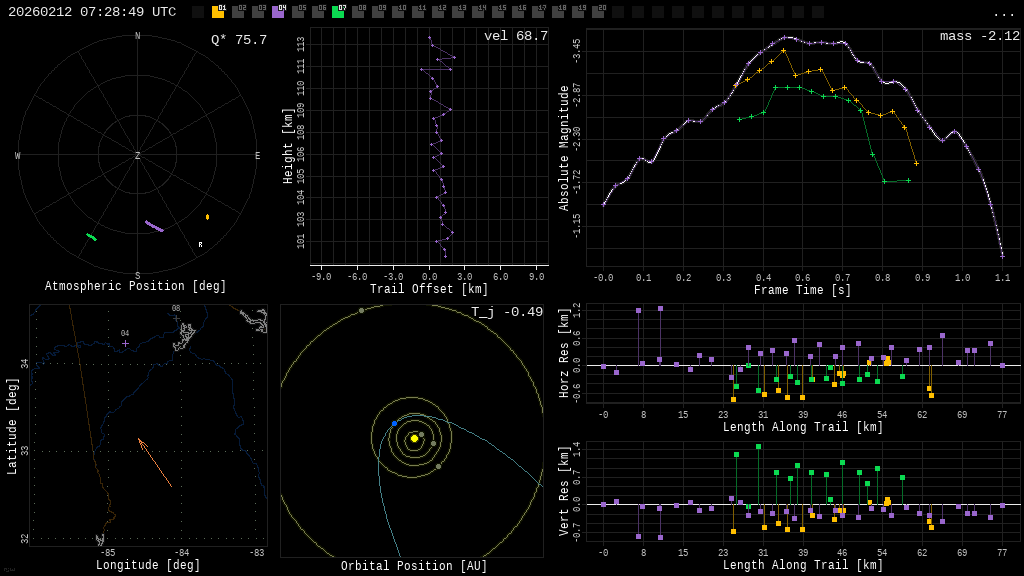The image size is (1024, 576).
Task: Toggle the gray station 02 box
Action: [x=238, y=12]
